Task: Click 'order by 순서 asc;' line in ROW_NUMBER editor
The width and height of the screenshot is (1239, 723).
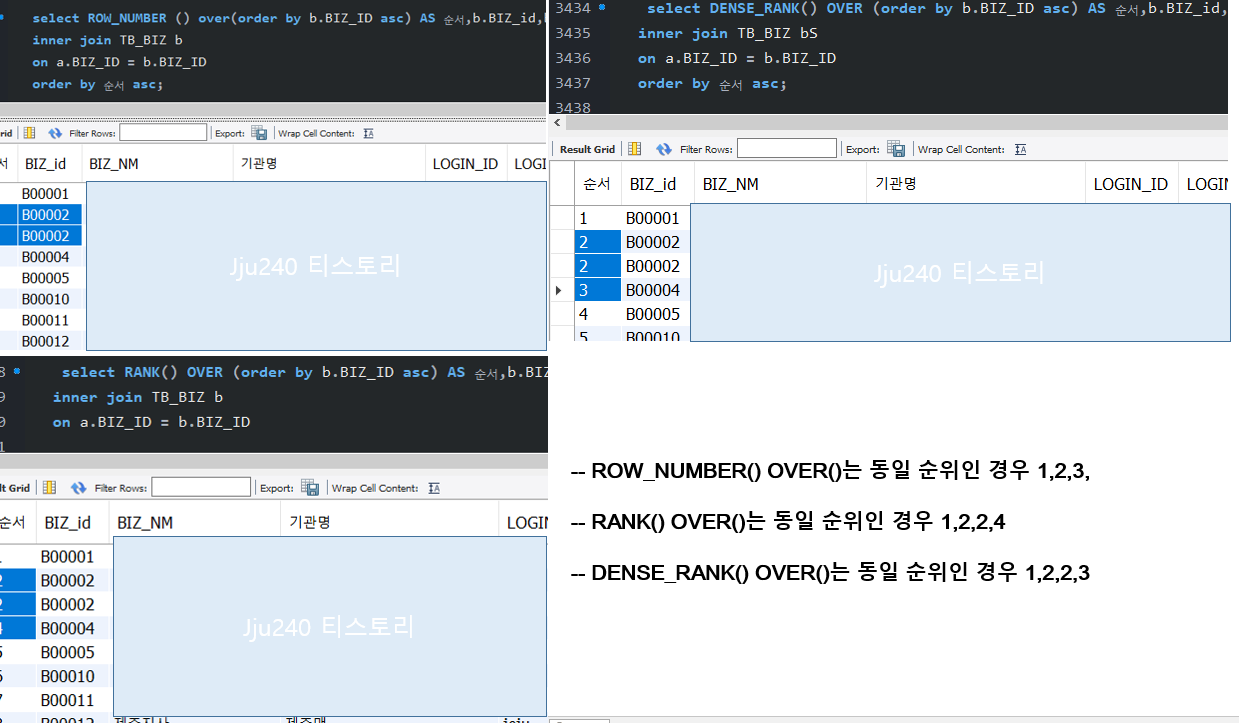Action: pyautogui.click(x=97, y=84)
